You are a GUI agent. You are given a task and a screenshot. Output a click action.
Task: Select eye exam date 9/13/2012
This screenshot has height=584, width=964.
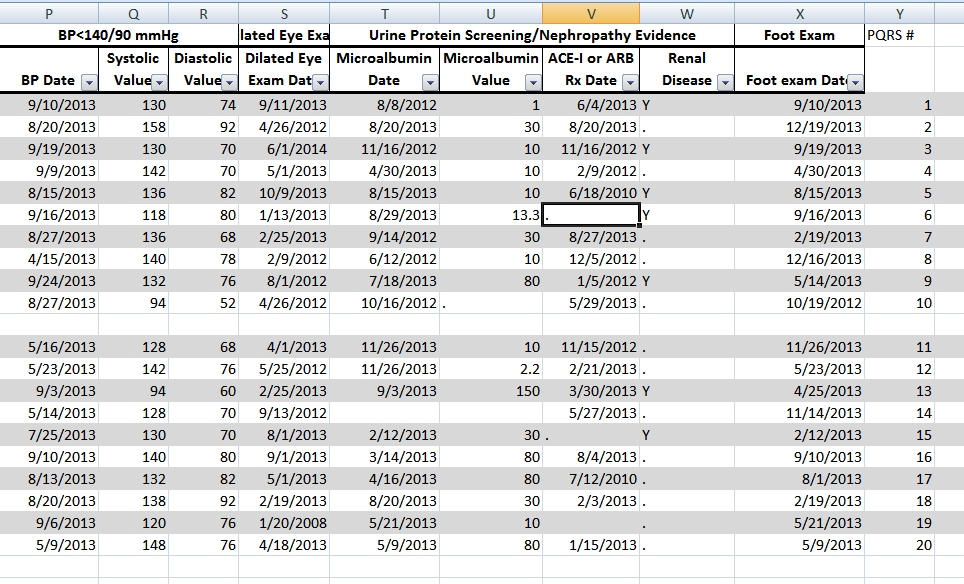click(284, 413)
